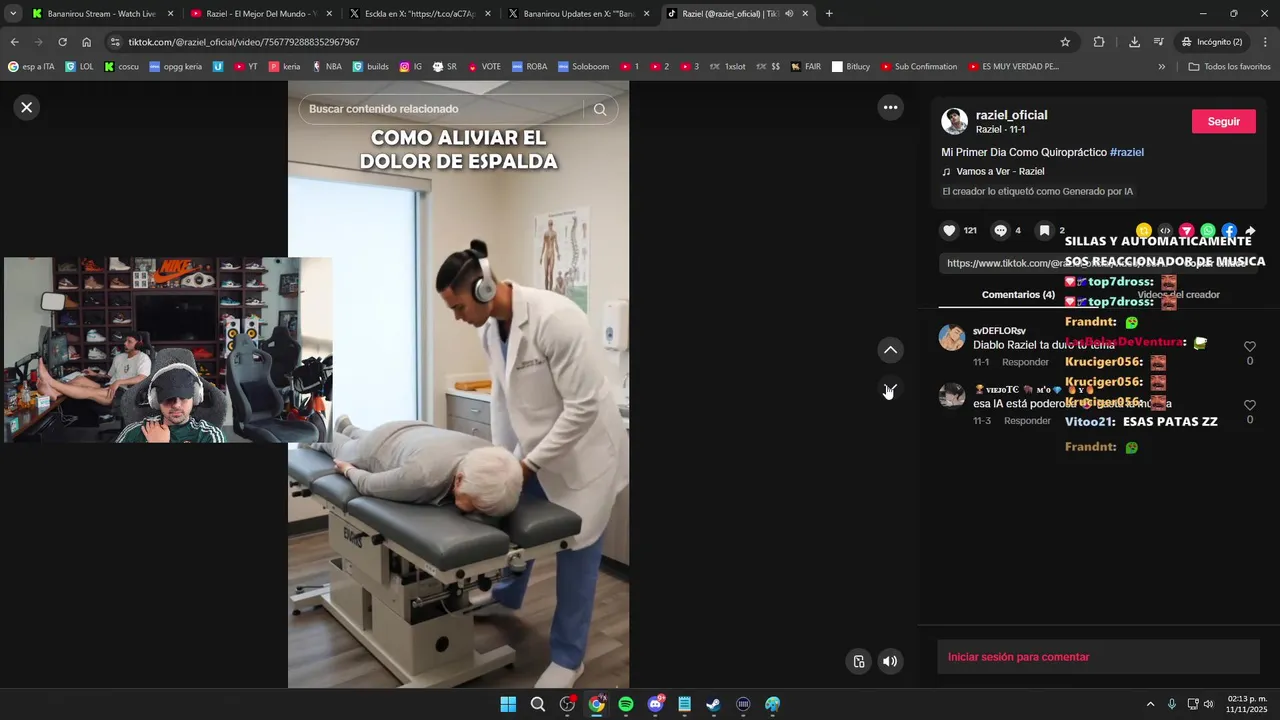Open the song Vamos a Ver - Raziel

1000,171
